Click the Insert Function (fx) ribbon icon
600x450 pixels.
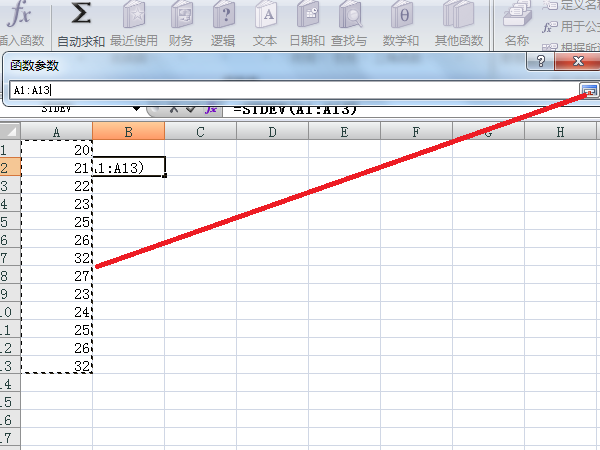(x=20, y=16)
